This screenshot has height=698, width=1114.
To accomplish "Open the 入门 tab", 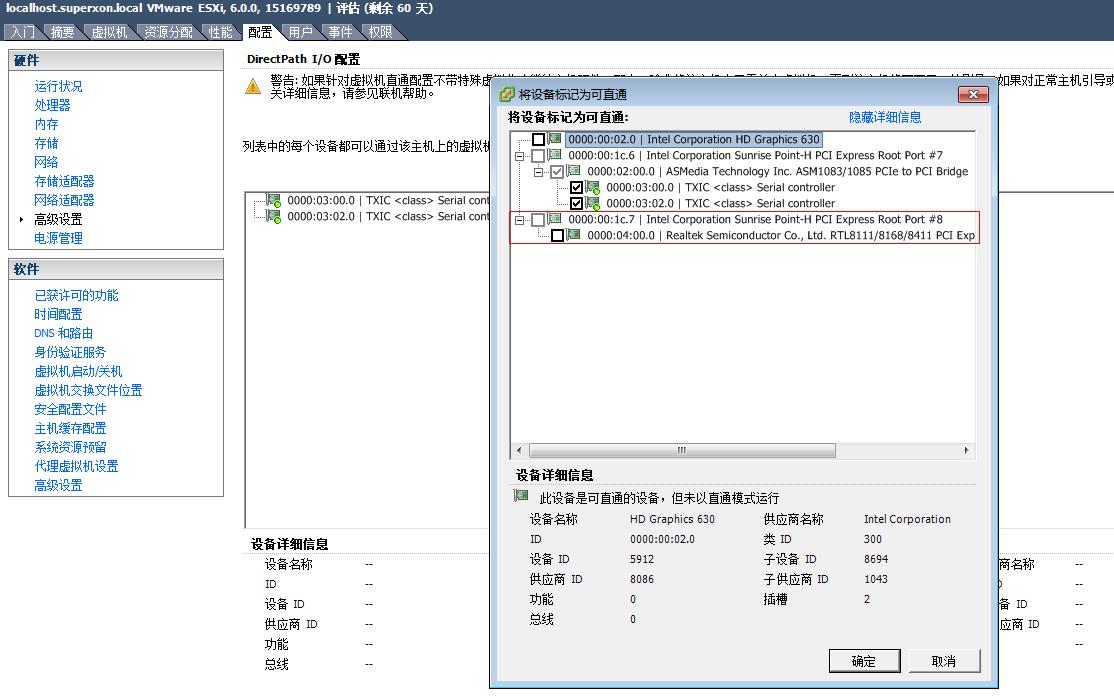I will coord(23,32).
